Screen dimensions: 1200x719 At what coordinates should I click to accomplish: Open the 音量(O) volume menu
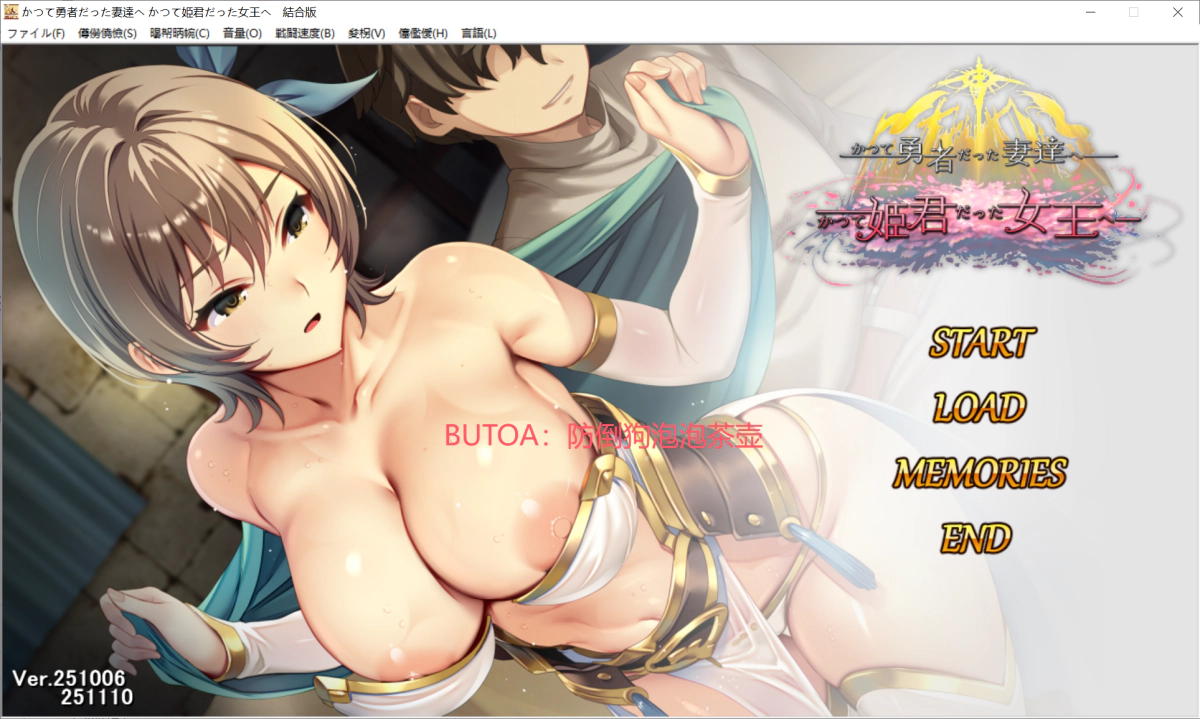pyautogui.click(x=242, y=33)
